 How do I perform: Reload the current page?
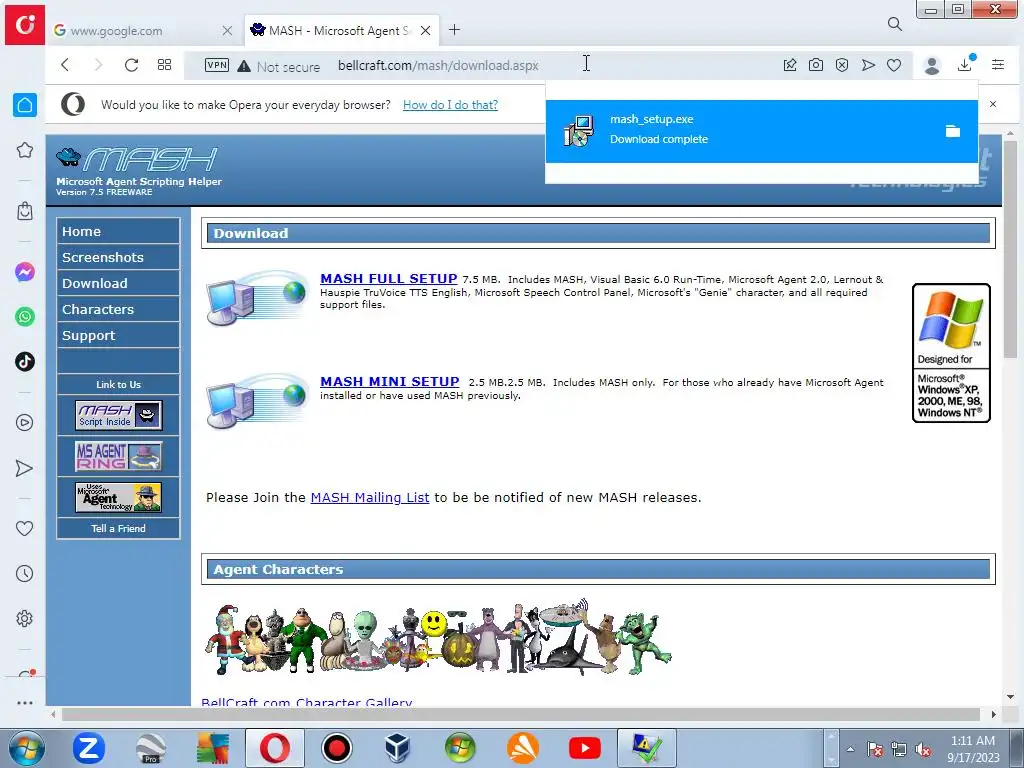tap(131, 65)
